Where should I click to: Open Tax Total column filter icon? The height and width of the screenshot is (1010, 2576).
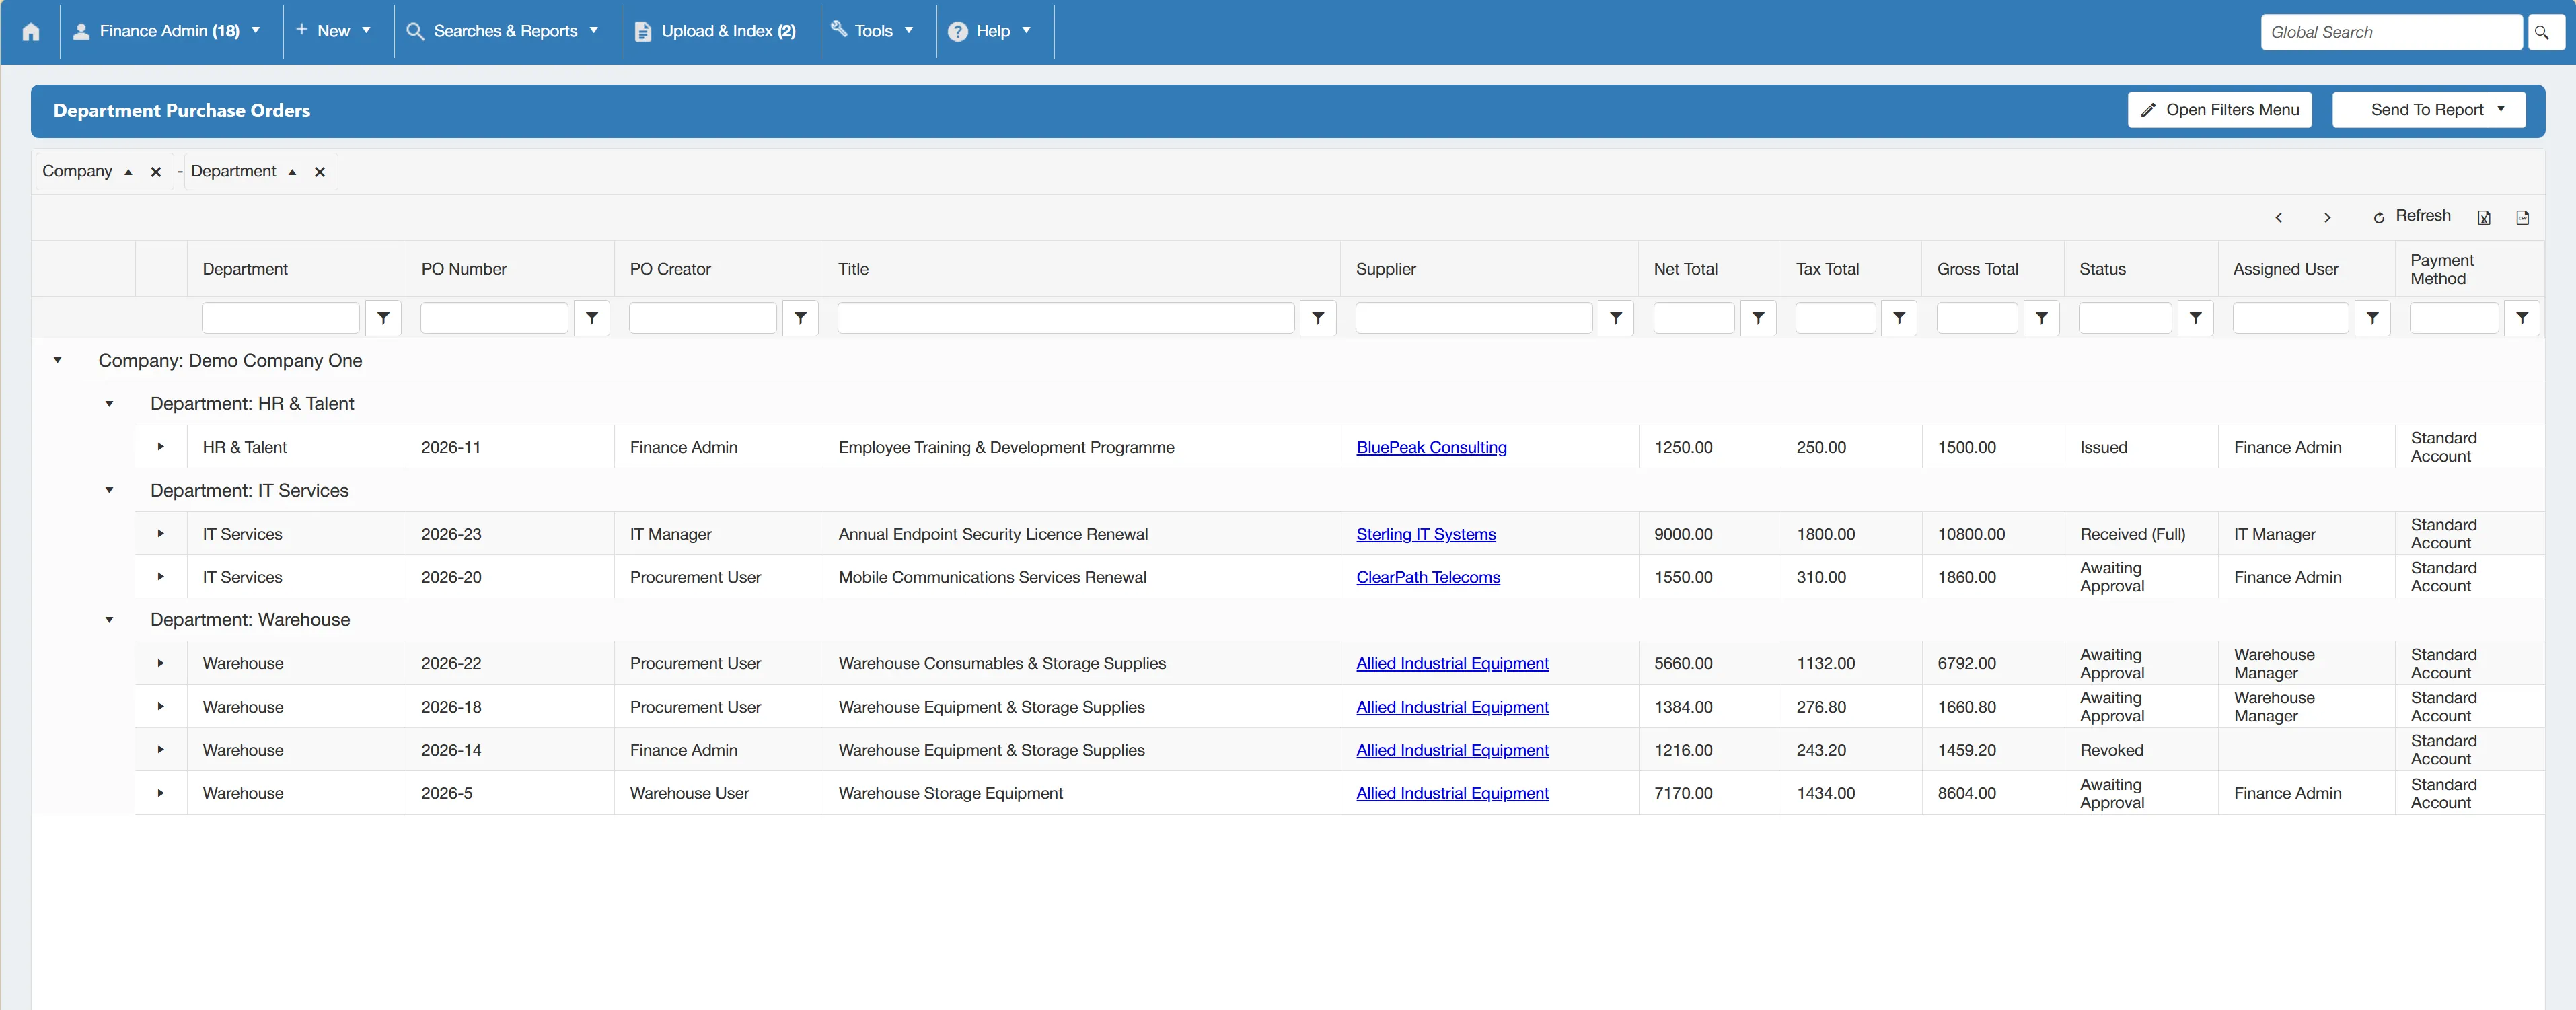pyautogui.click(x=1899, y=318)
